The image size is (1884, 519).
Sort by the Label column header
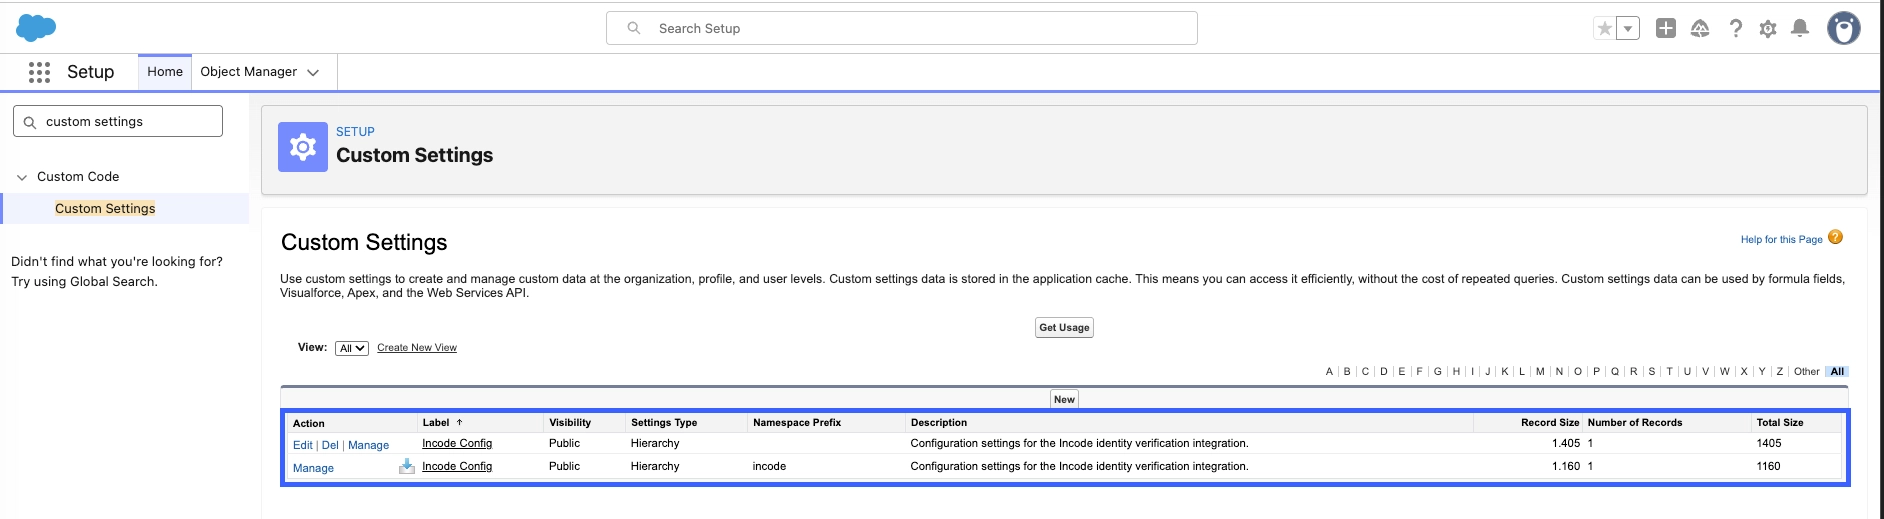pos(436,422)
